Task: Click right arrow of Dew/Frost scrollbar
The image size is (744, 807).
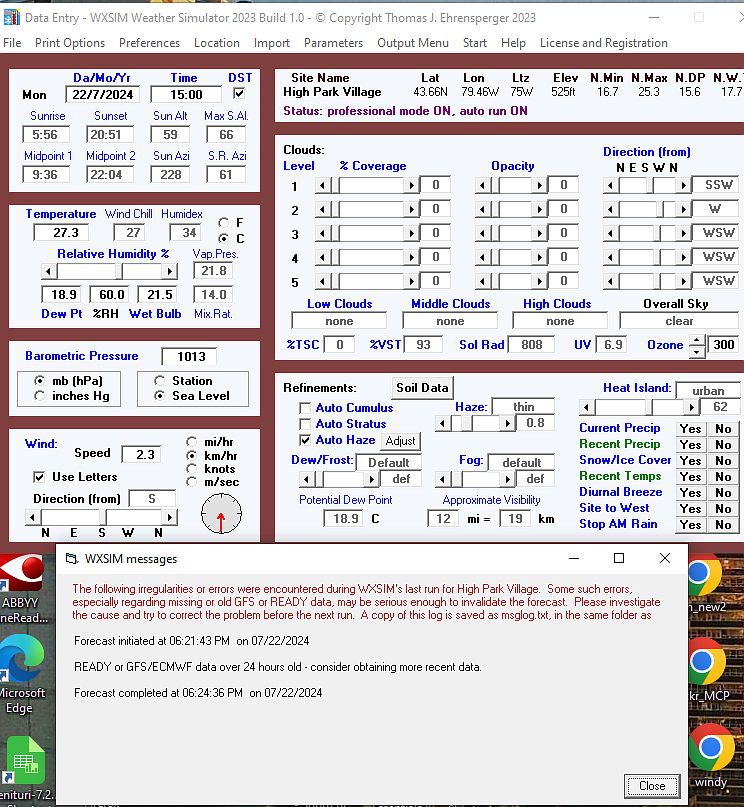Action: pyautogui.click(x=371, y=480)
